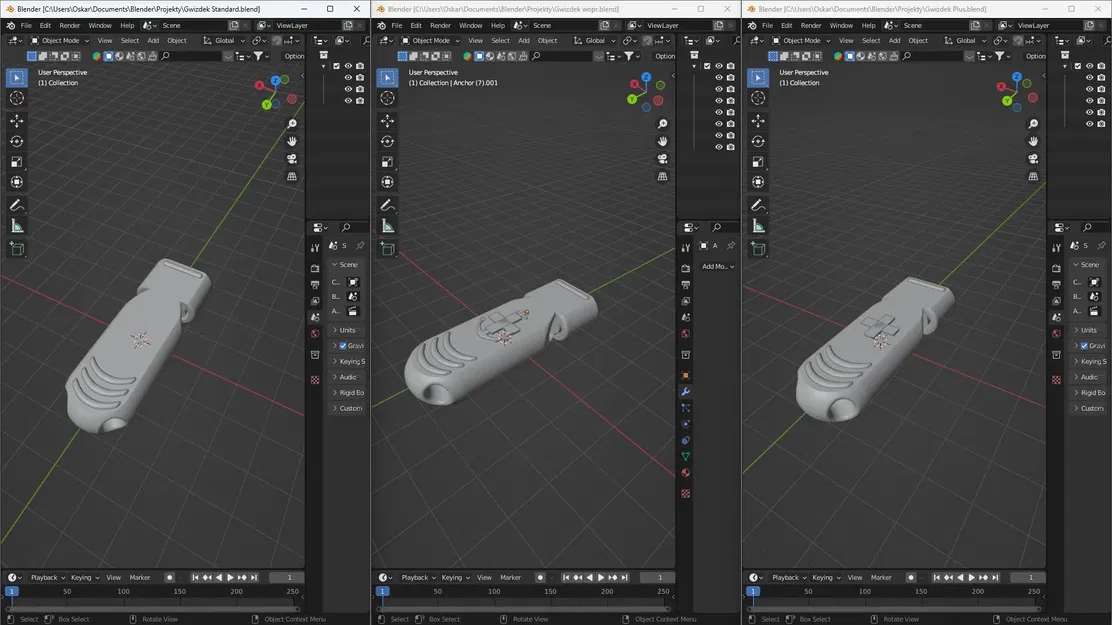Open Modifiers wrench tab in Gwizdek wopr properties
The width and height of the screenshot is (1112, 625).
[x=685, y=391]
